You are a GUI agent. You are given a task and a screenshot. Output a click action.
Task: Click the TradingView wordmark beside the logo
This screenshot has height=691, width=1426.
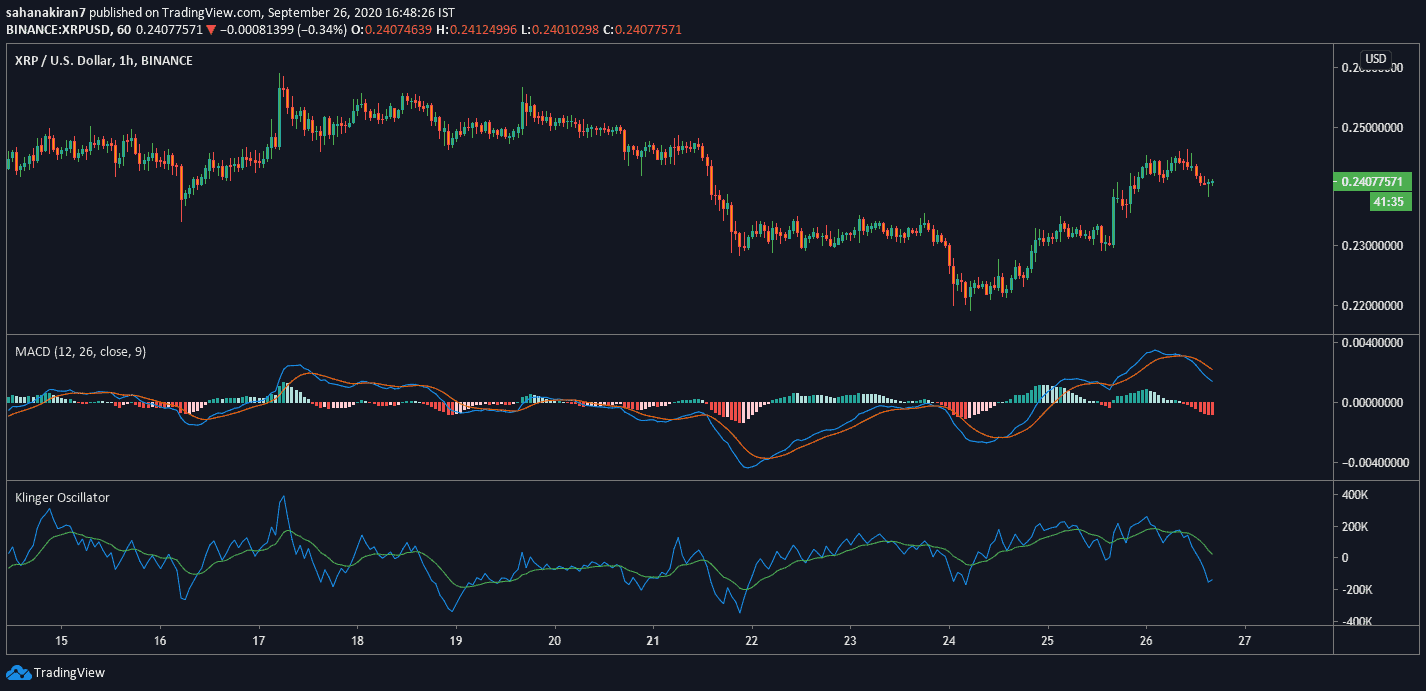pos(69,673)
